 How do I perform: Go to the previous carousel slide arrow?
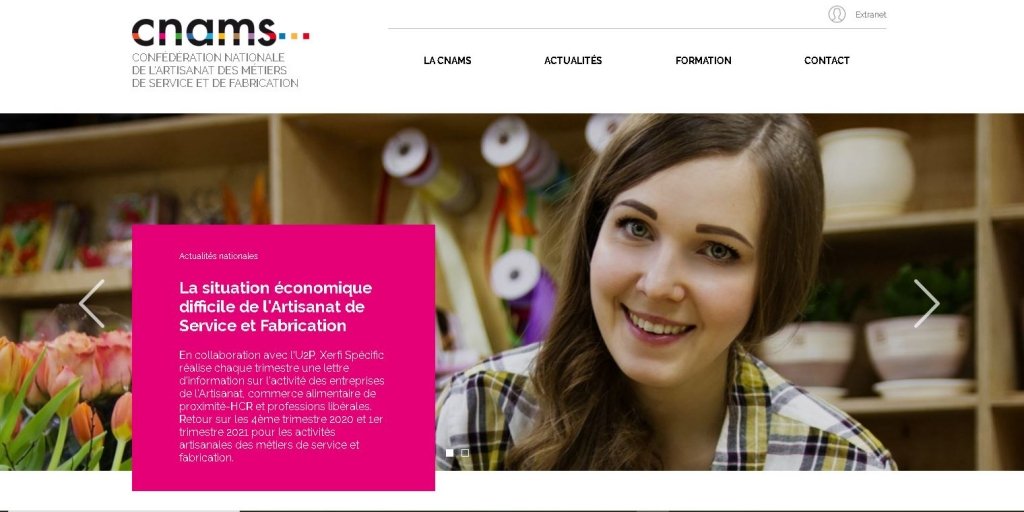tap(91, 304)
